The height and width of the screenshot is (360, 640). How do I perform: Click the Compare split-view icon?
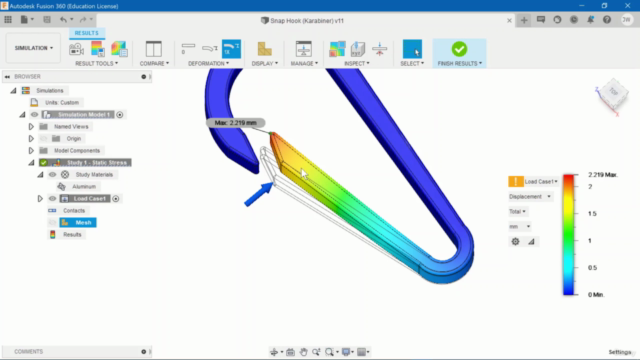(153, 49)
